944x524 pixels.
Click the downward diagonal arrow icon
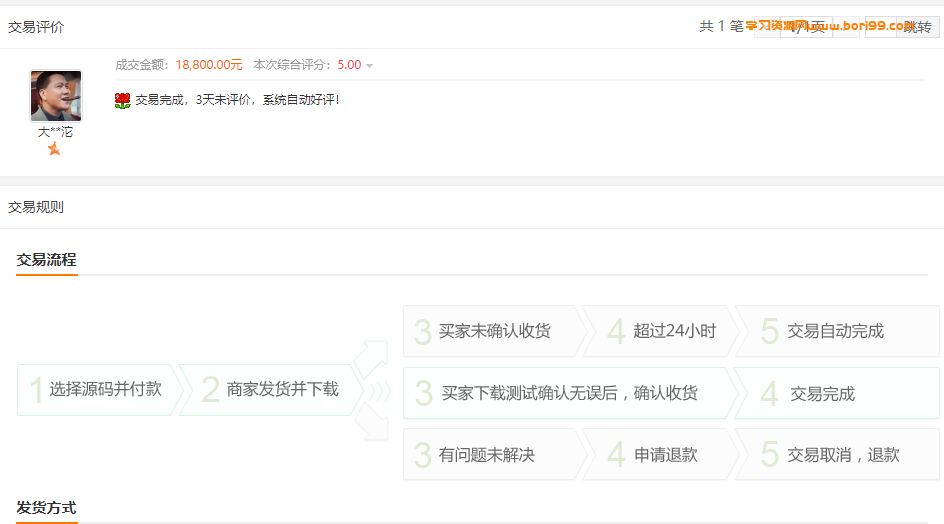pyautogui.click(x=371, y=422)
